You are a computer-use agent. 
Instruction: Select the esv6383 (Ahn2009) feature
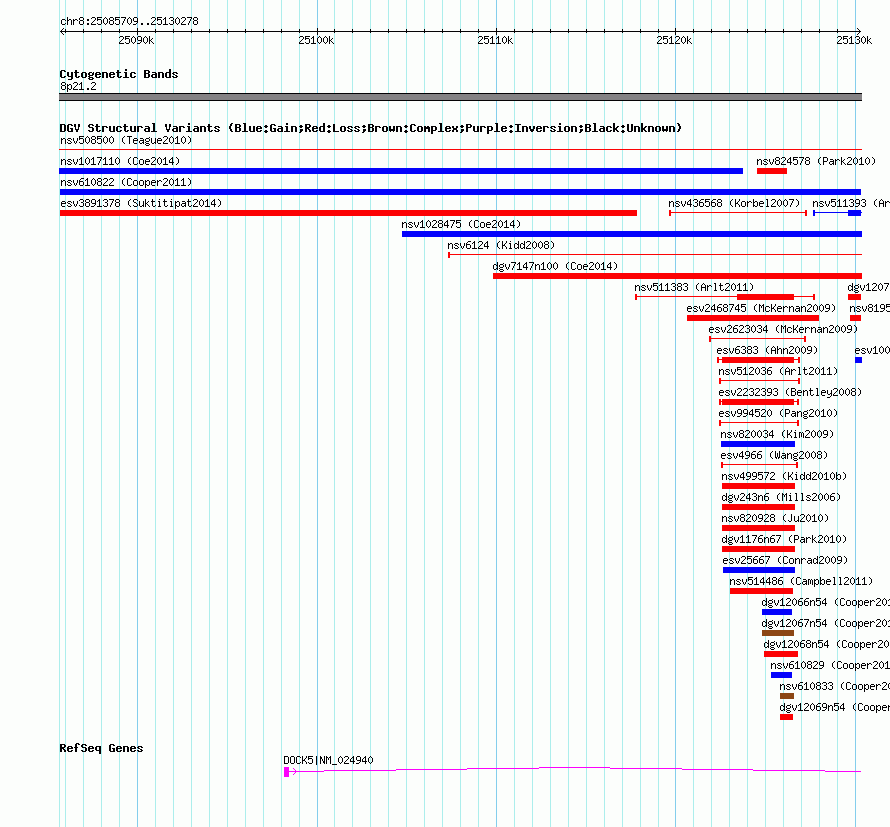[x=758, y=360]
